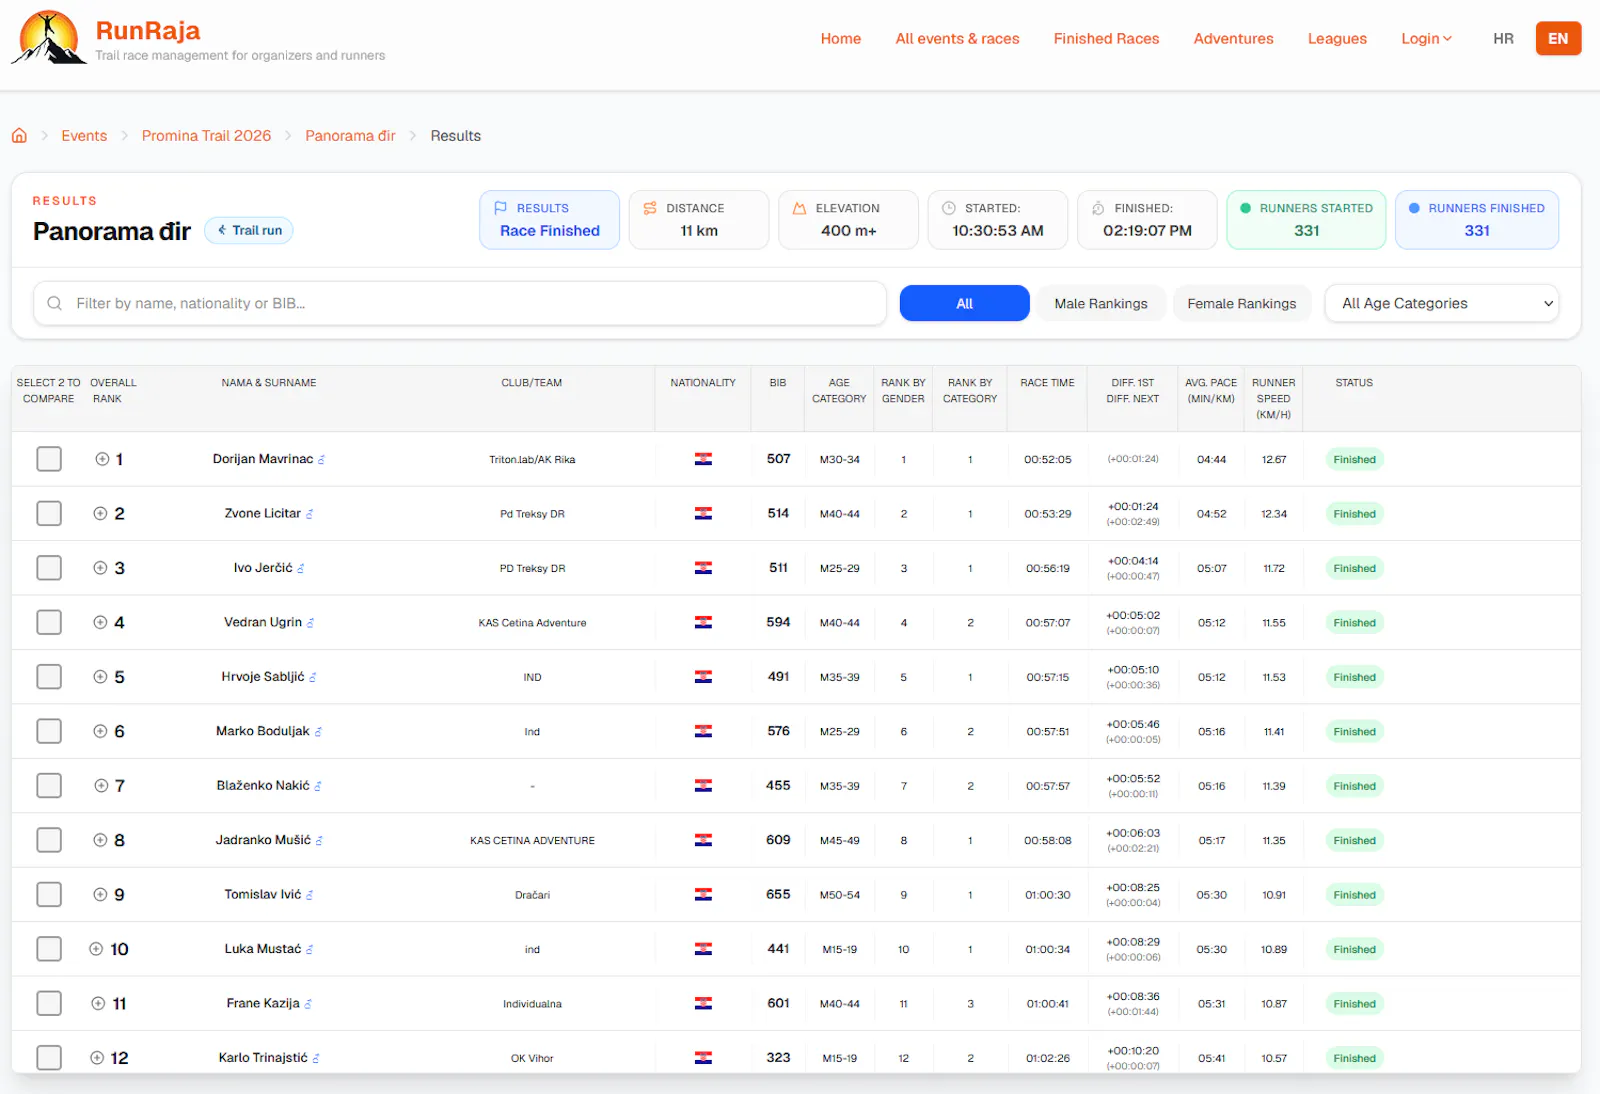The height and width of the screenshot is (1094, 1600).
Task: Open the All Age Categories dropdown
Action: pos(1442,303)
